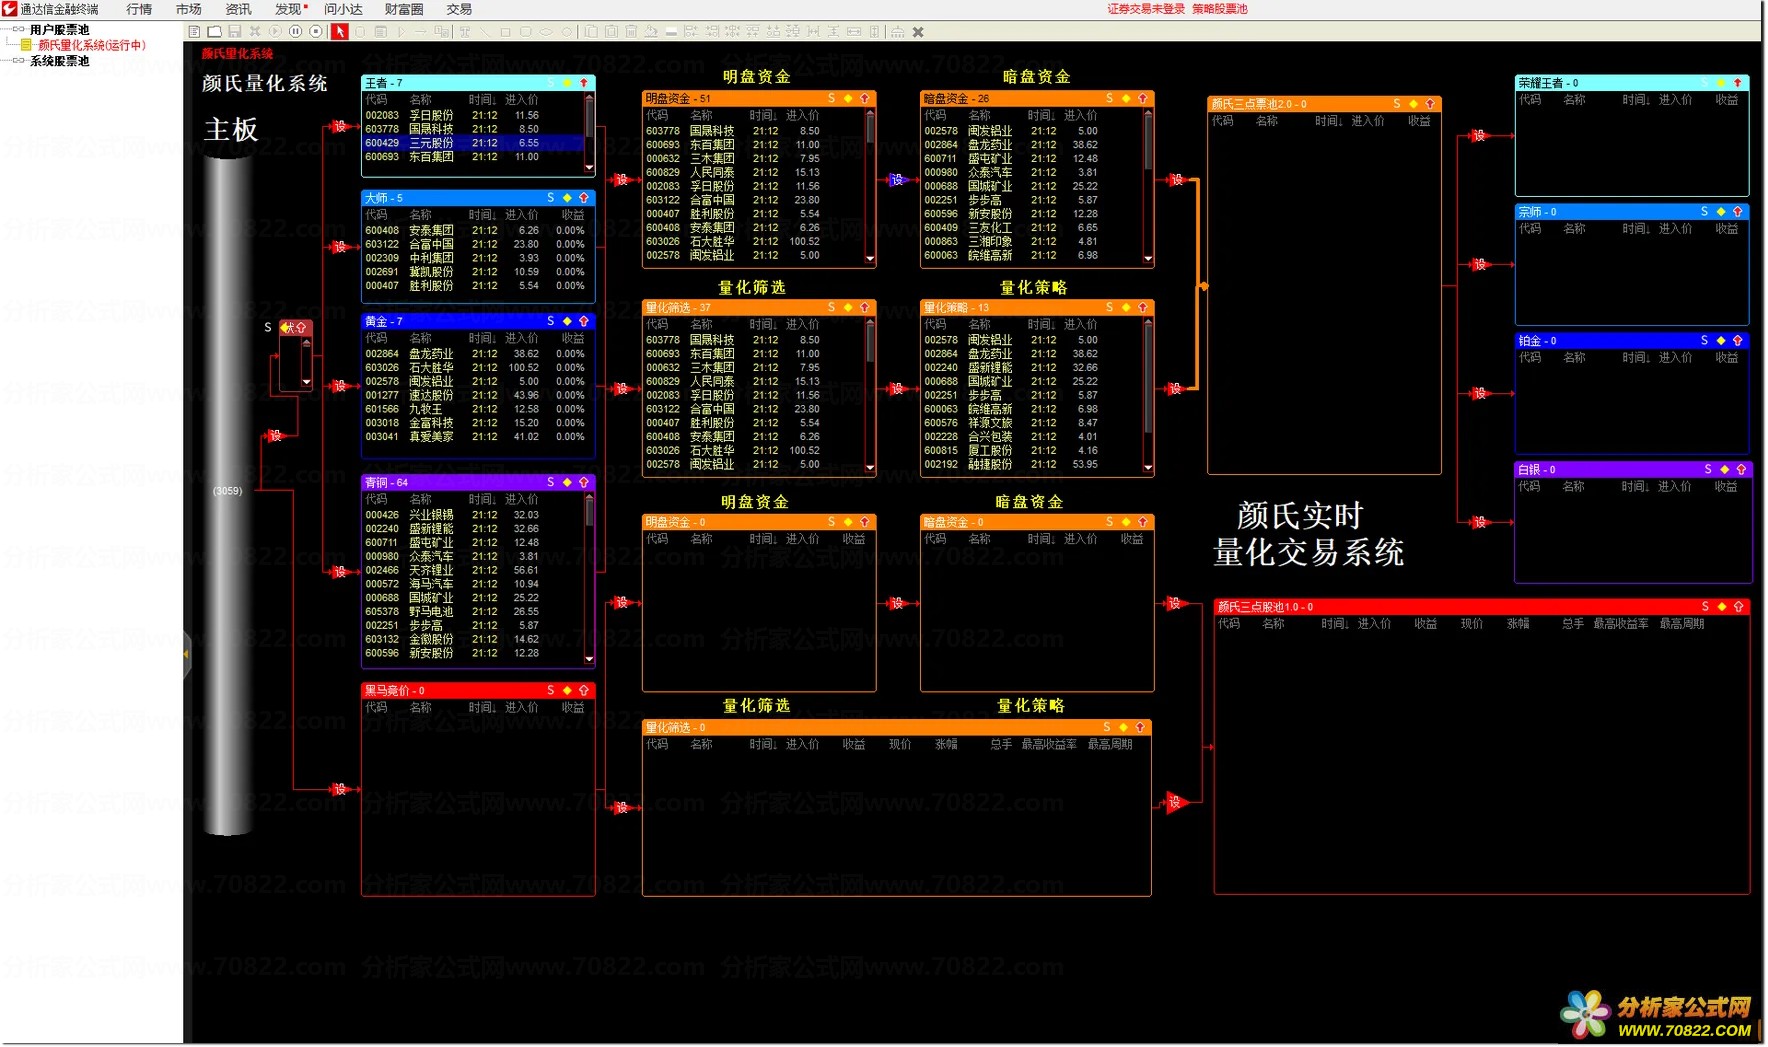Expand the 用户股票池 tree node

click(x=18, y=29)
